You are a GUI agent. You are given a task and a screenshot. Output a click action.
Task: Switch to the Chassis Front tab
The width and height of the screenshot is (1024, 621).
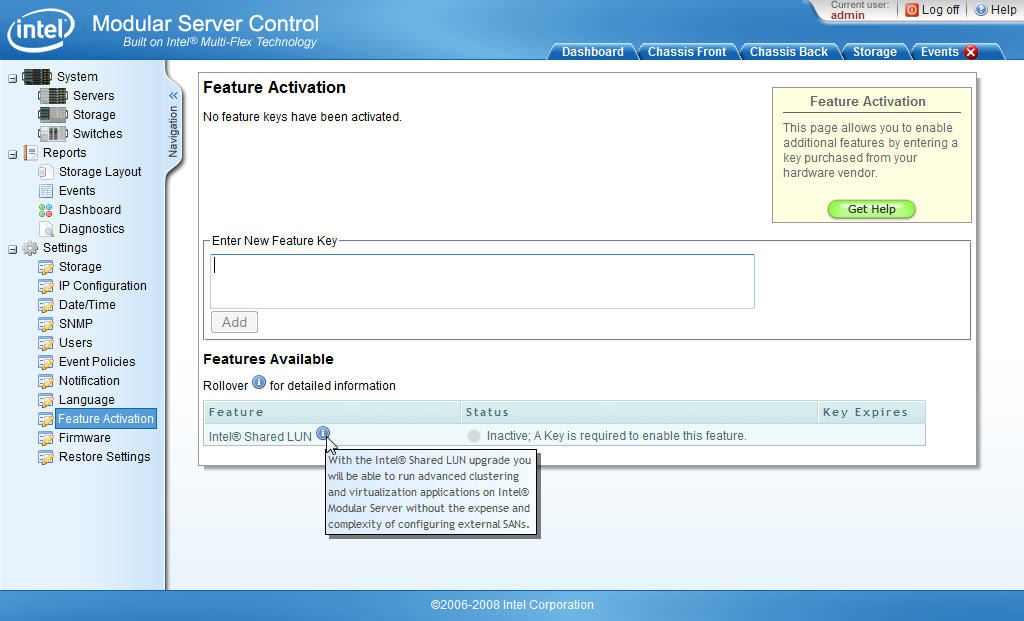688,52
